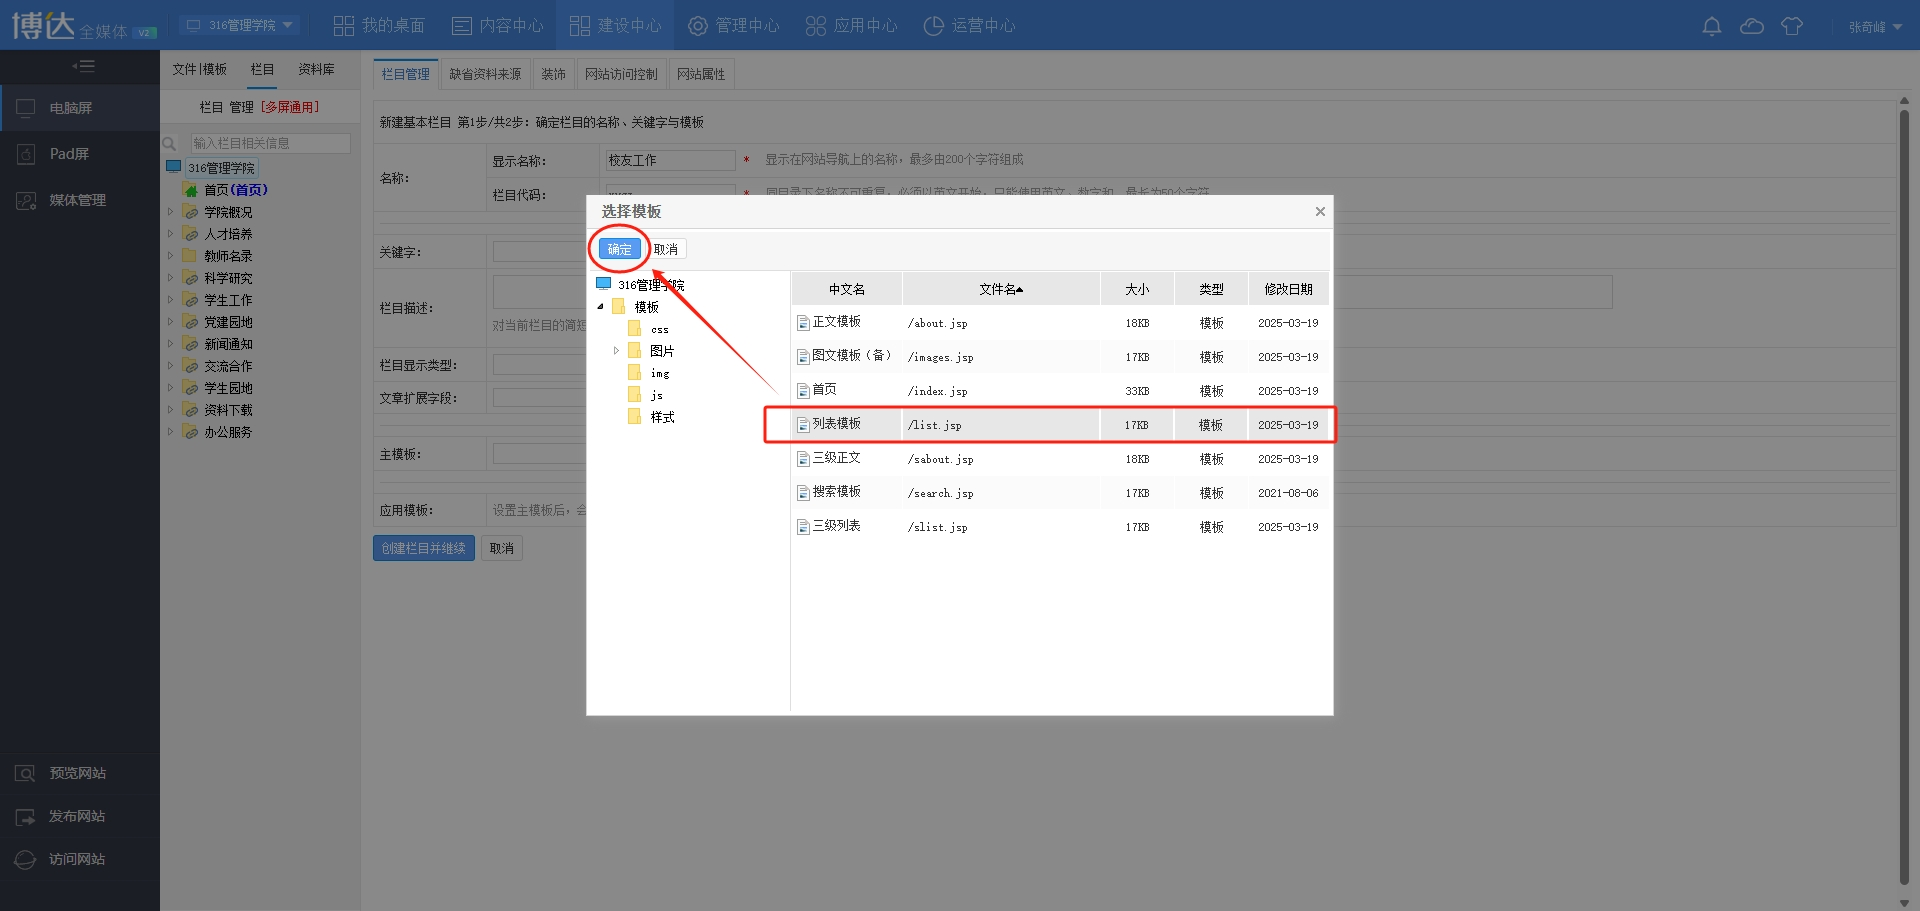The width and height of the screenshot is (1920, 911).
Task: Switch to the 网站属性 tab
Action: tap(701, 74)
